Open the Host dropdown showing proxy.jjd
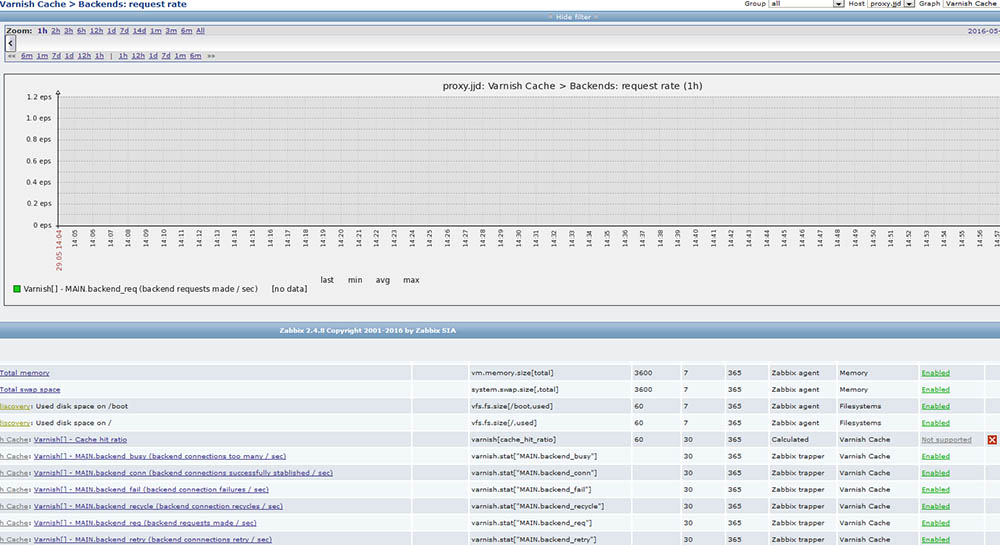The width and height of the screenshot is (1000, 545). pyautogui.click(x=892, y=4)
